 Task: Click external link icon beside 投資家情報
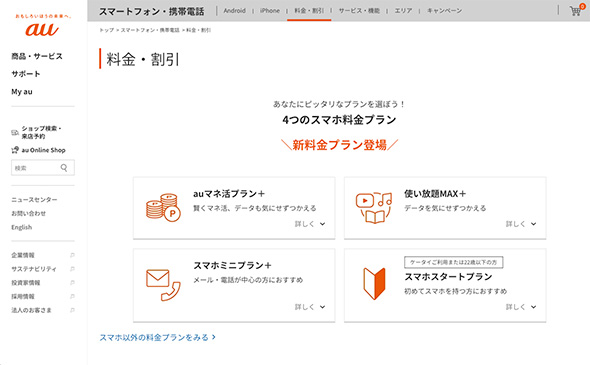72,283
